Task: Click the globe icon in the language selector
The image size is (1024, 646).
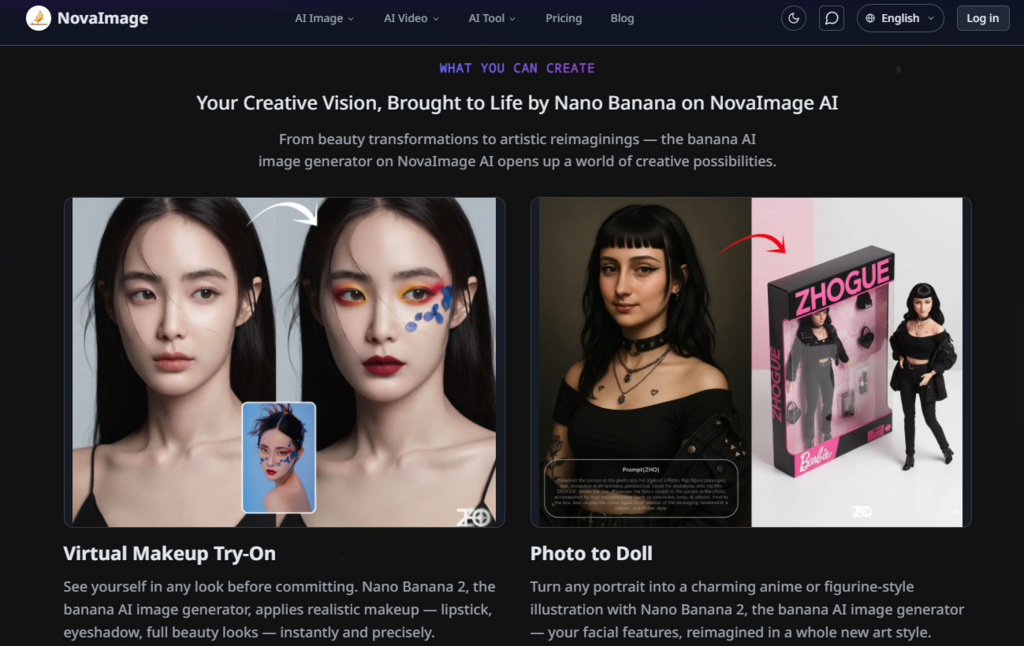Action: [870, 18]
